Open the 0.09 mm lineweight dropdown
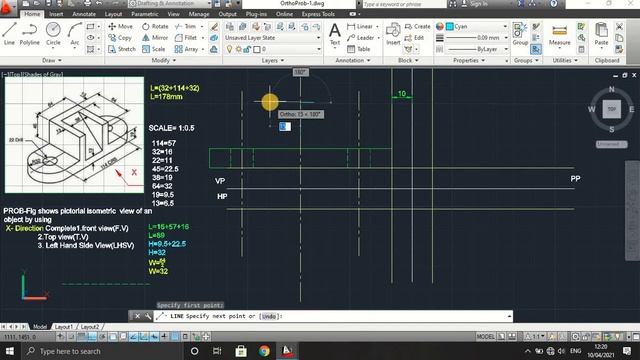The height and width of the screenshot is (360, 640). pos(476,38)
